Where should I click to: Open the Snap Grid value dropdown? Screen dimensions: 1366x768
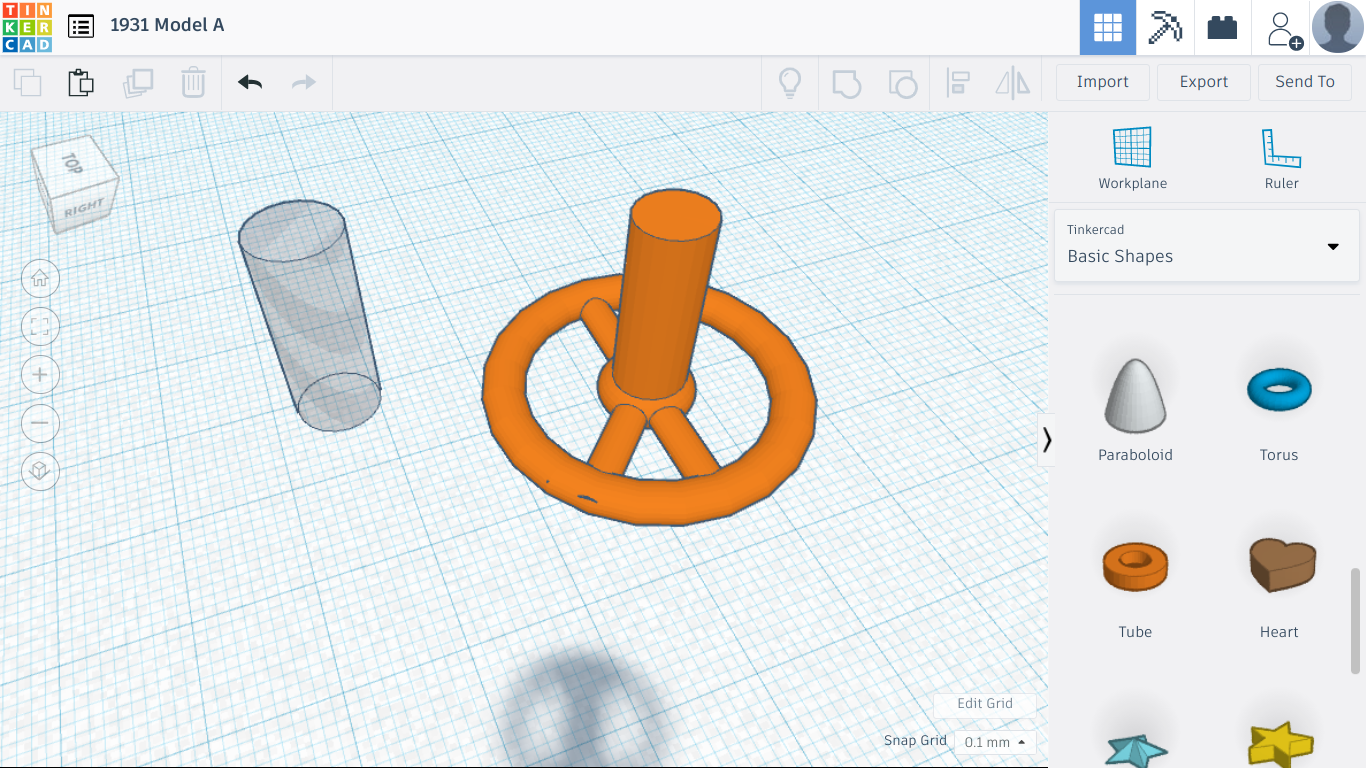click(993, 742)
